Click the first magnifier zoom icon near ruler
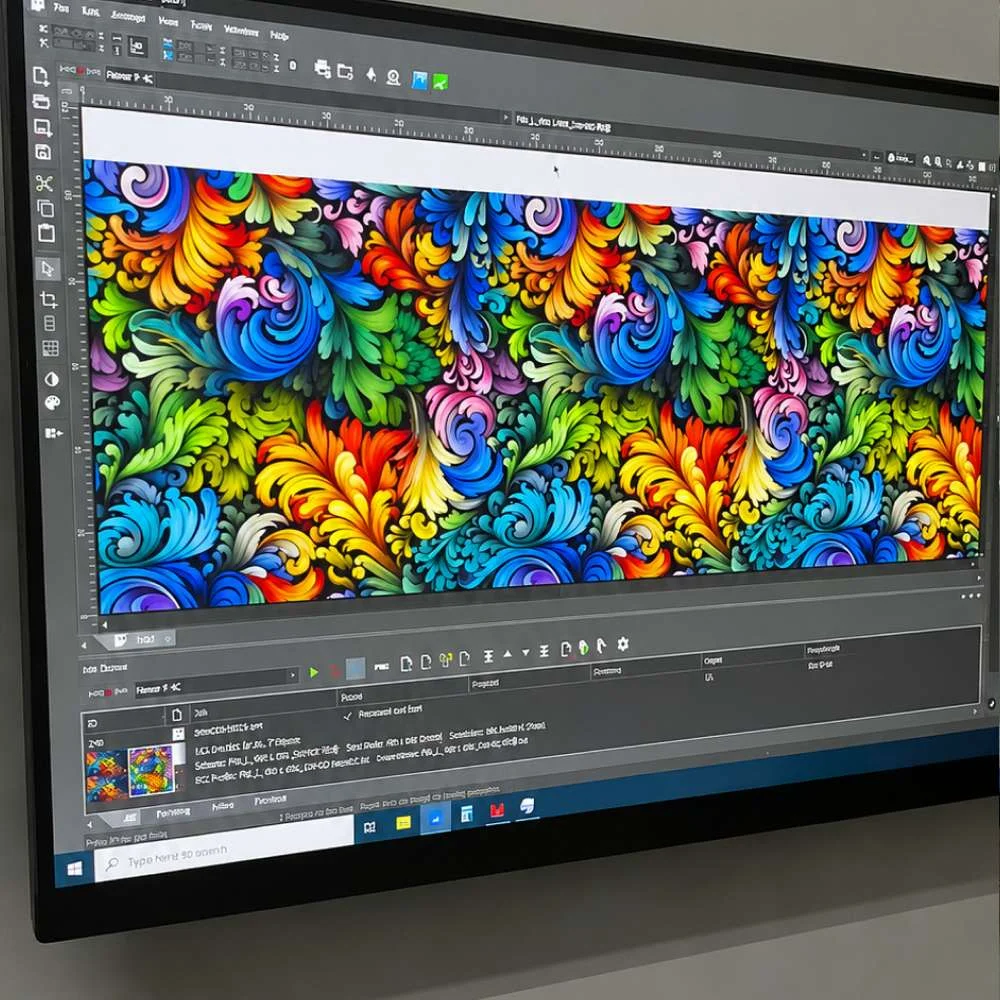The image size is (1000, 1000). pos(927,162)
